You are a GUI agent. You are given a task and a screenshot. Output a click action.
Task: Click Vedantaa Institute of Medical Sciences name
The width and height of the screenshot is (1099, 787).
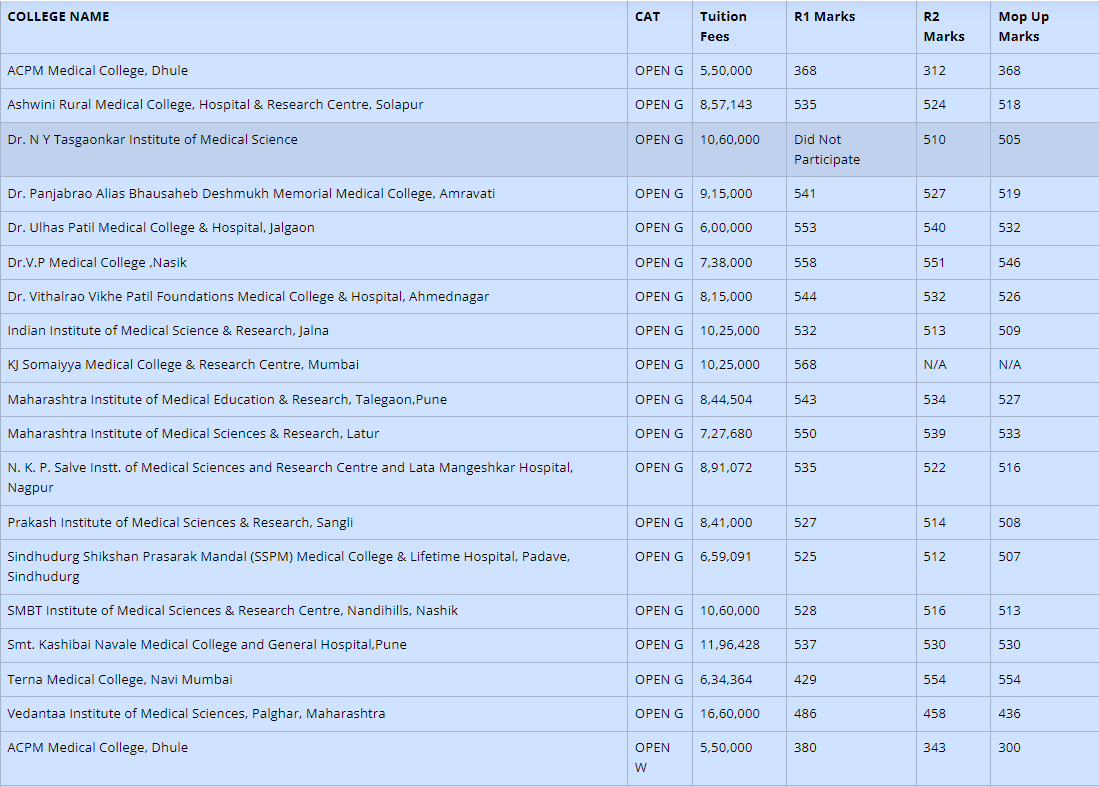tap(196, 714)
